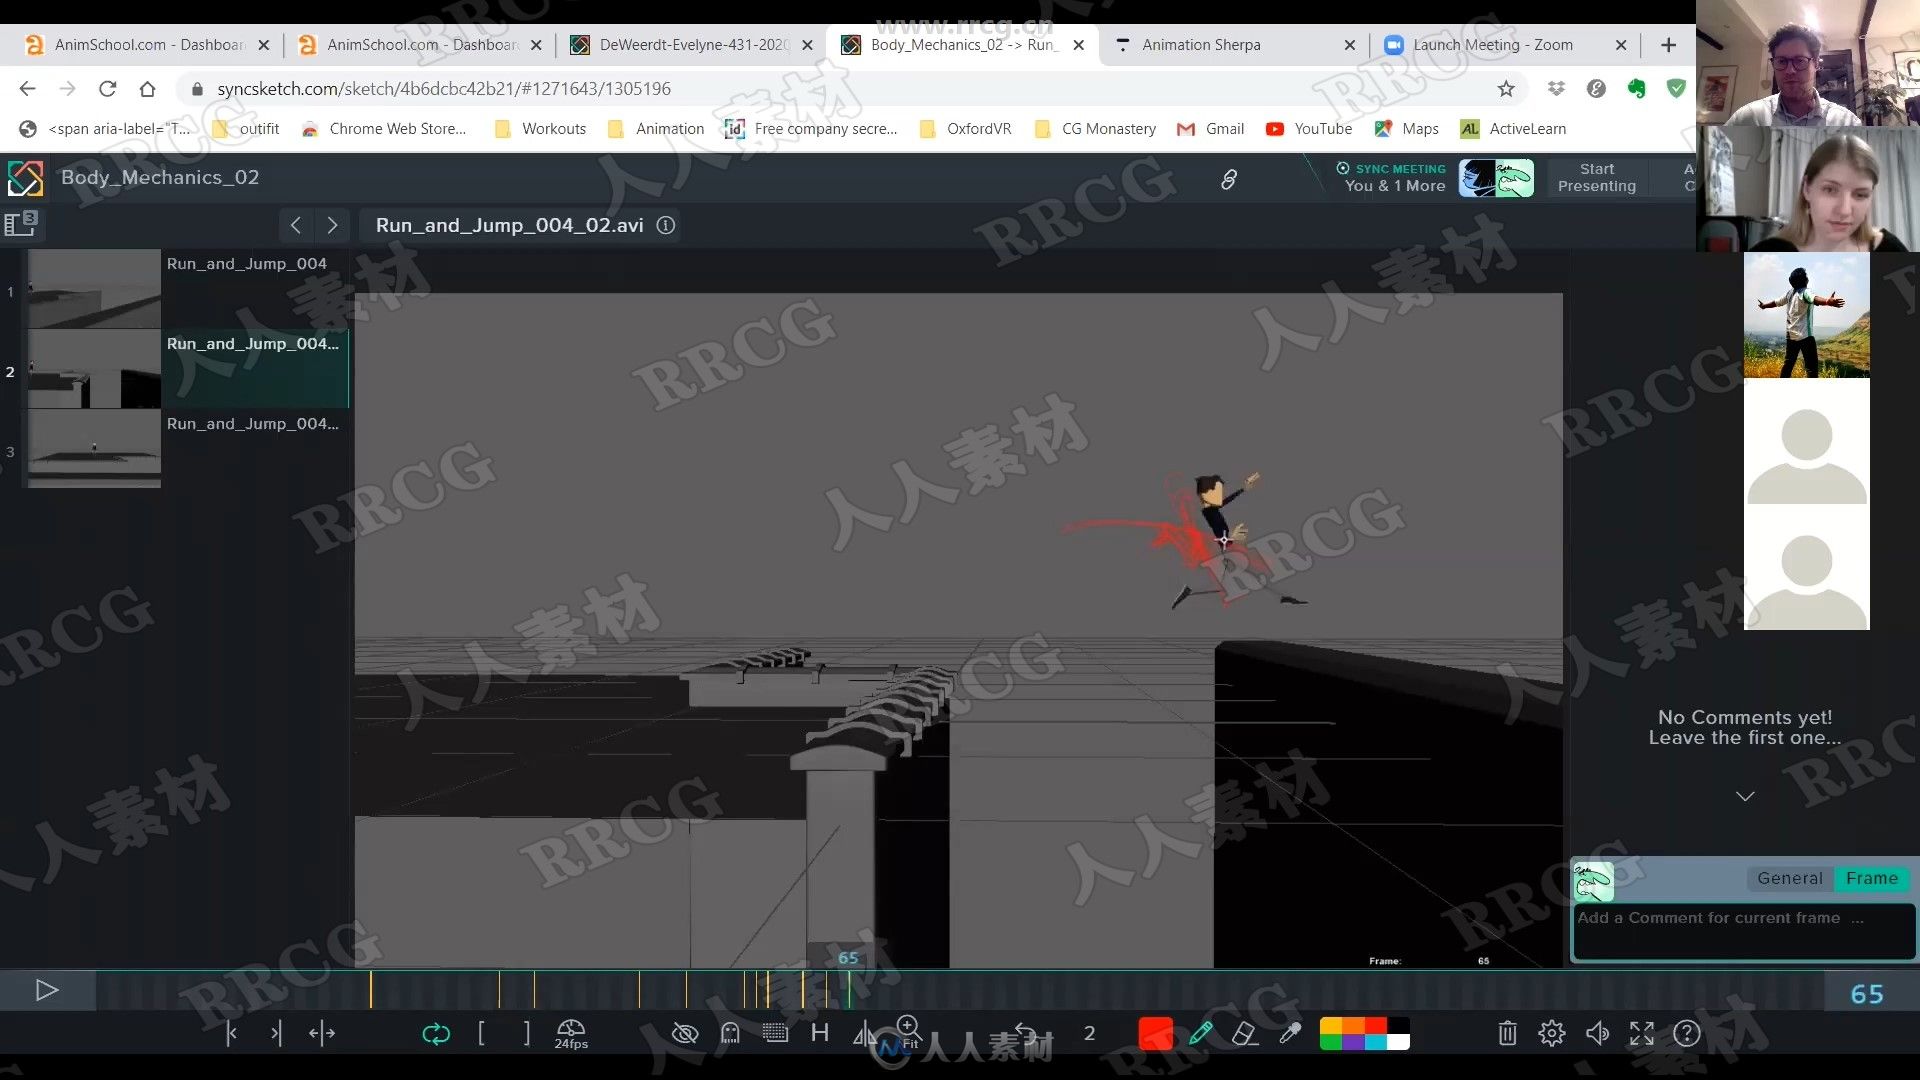Select the Draw/Pencil annotation tool
This screenshot has width=1920, height=1080.
pyautogui.click(x=1200, y=1033)
